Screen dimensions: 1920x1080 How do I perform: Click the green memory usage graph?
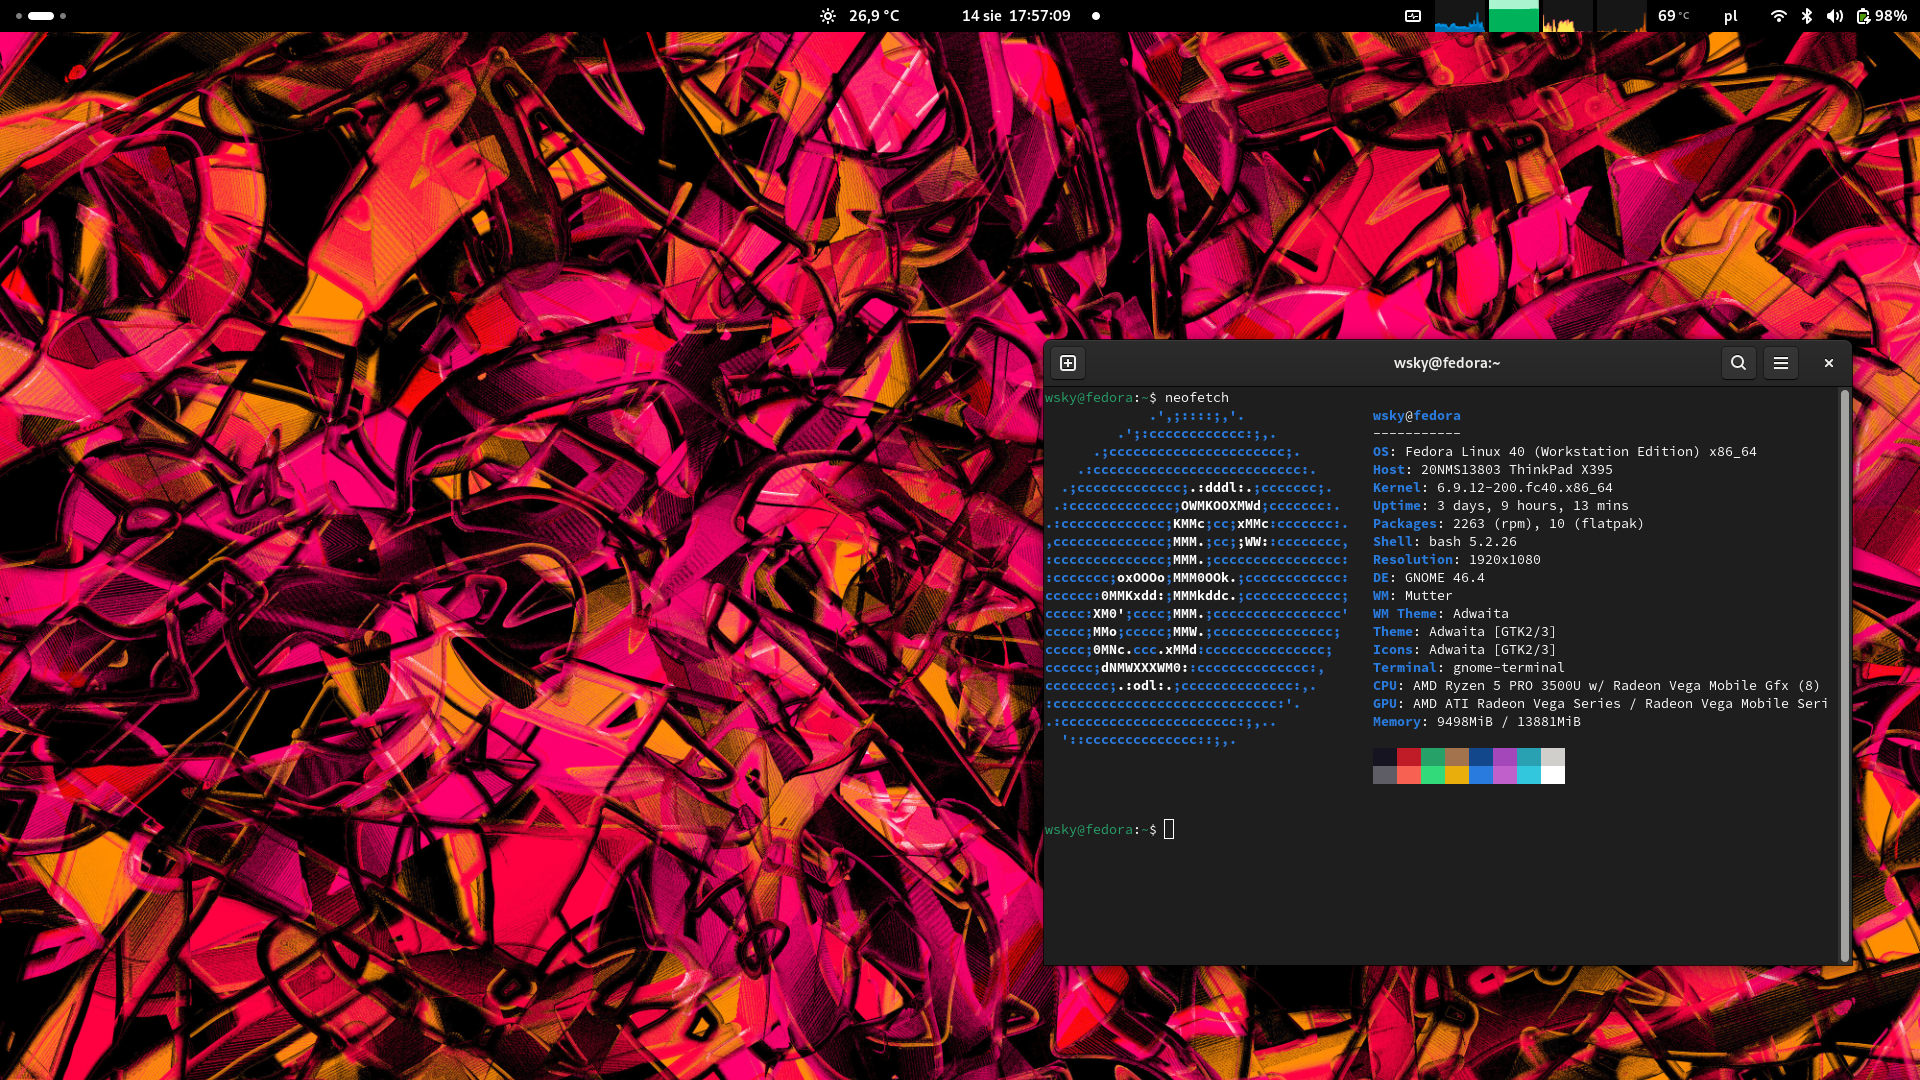(1513, 16)
